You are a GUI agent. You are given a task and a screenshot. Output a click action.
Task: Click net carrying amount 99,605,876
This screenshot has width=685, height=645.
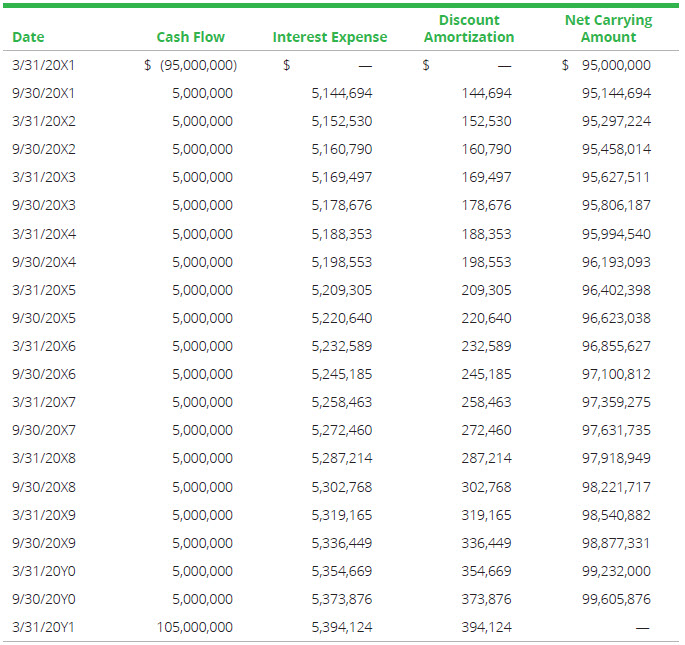[615, 599]
